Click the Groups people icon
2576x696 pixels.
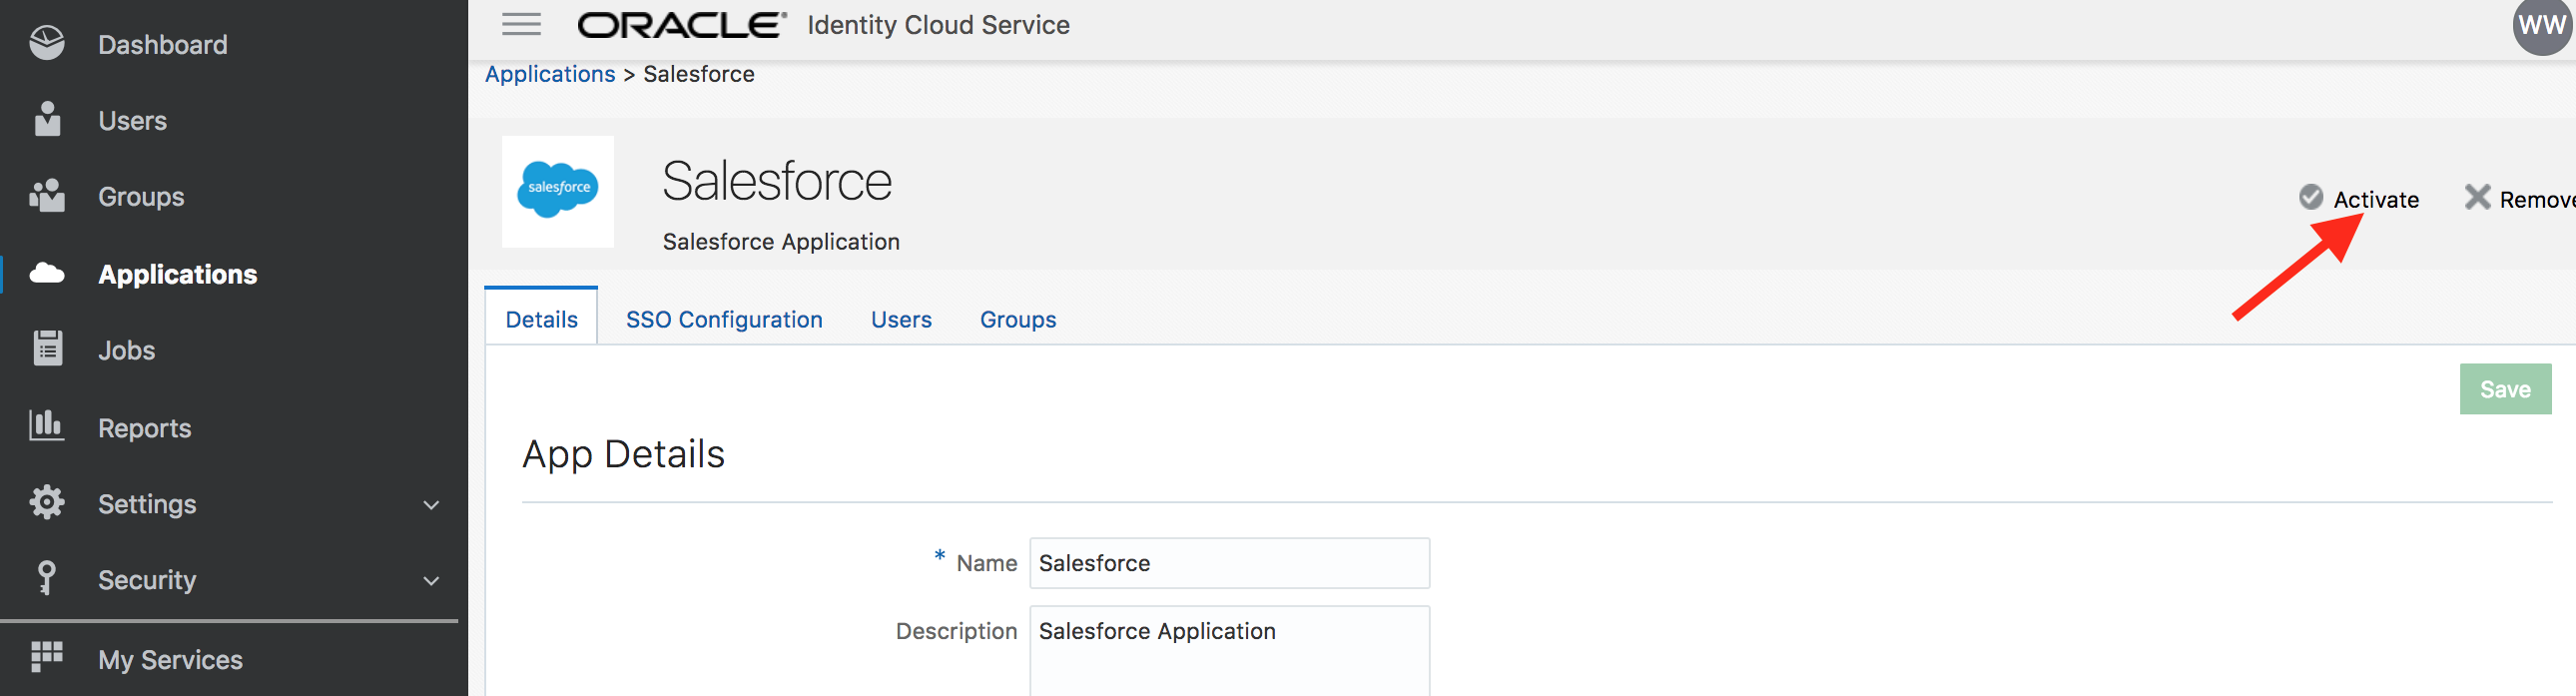[47, 195]
